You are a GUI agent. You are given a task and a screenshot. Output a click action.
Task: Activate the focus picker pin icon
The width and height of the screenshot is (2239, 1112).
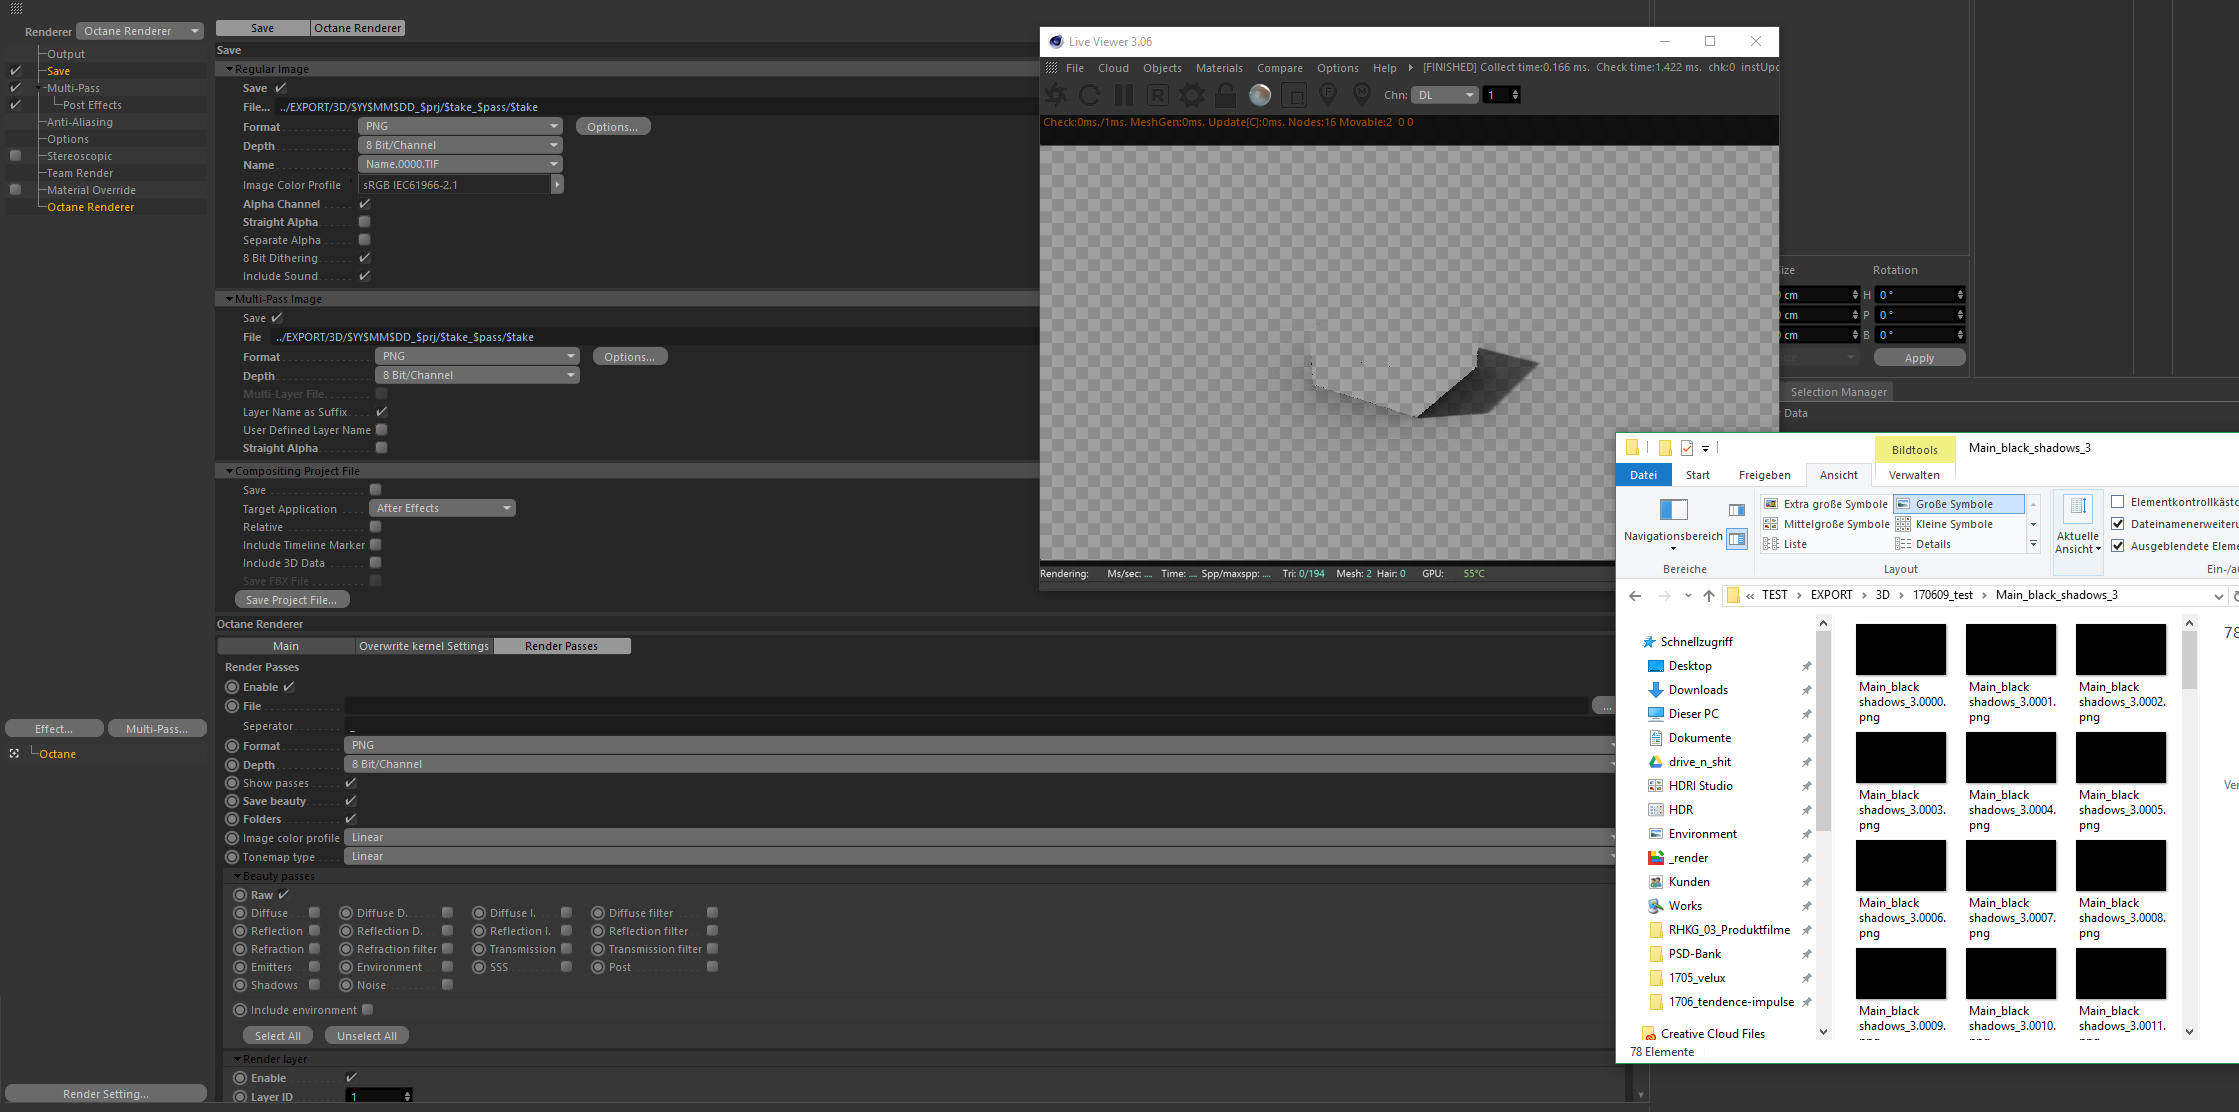click(x=1328, y=95)
